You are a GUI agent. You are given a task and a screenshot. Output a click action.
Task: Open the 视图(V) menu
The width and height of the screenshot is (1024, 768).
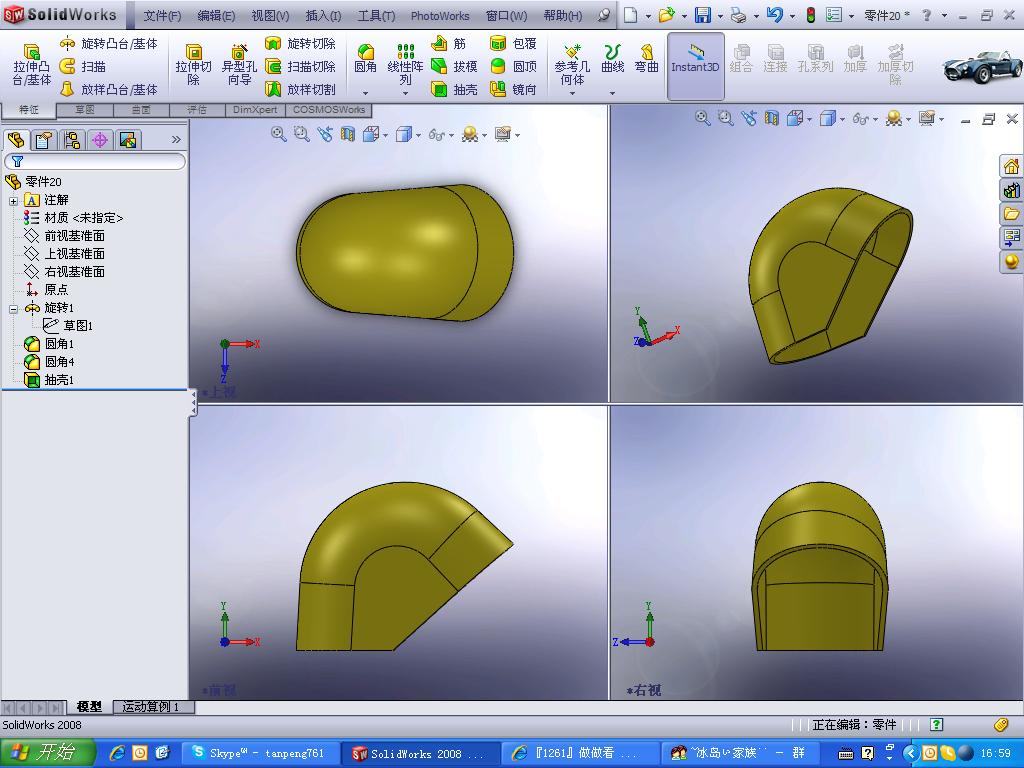click(270, 16)
